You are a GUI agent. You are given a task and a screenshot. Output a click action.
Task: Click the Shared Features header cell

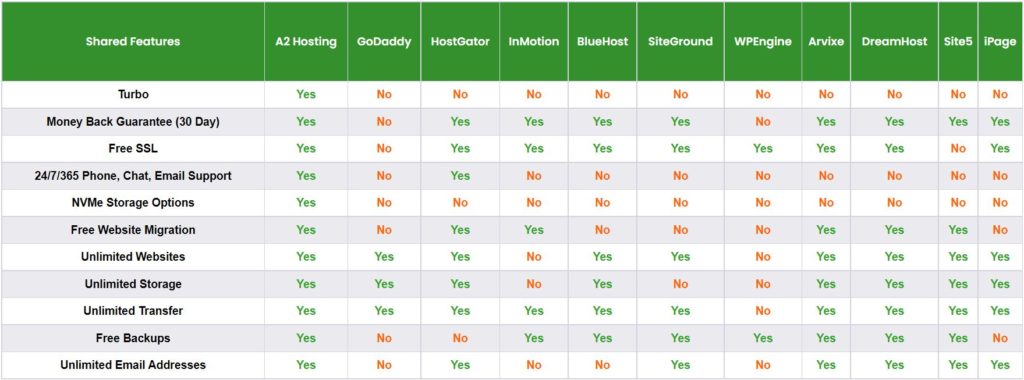[x=133, y=42]
